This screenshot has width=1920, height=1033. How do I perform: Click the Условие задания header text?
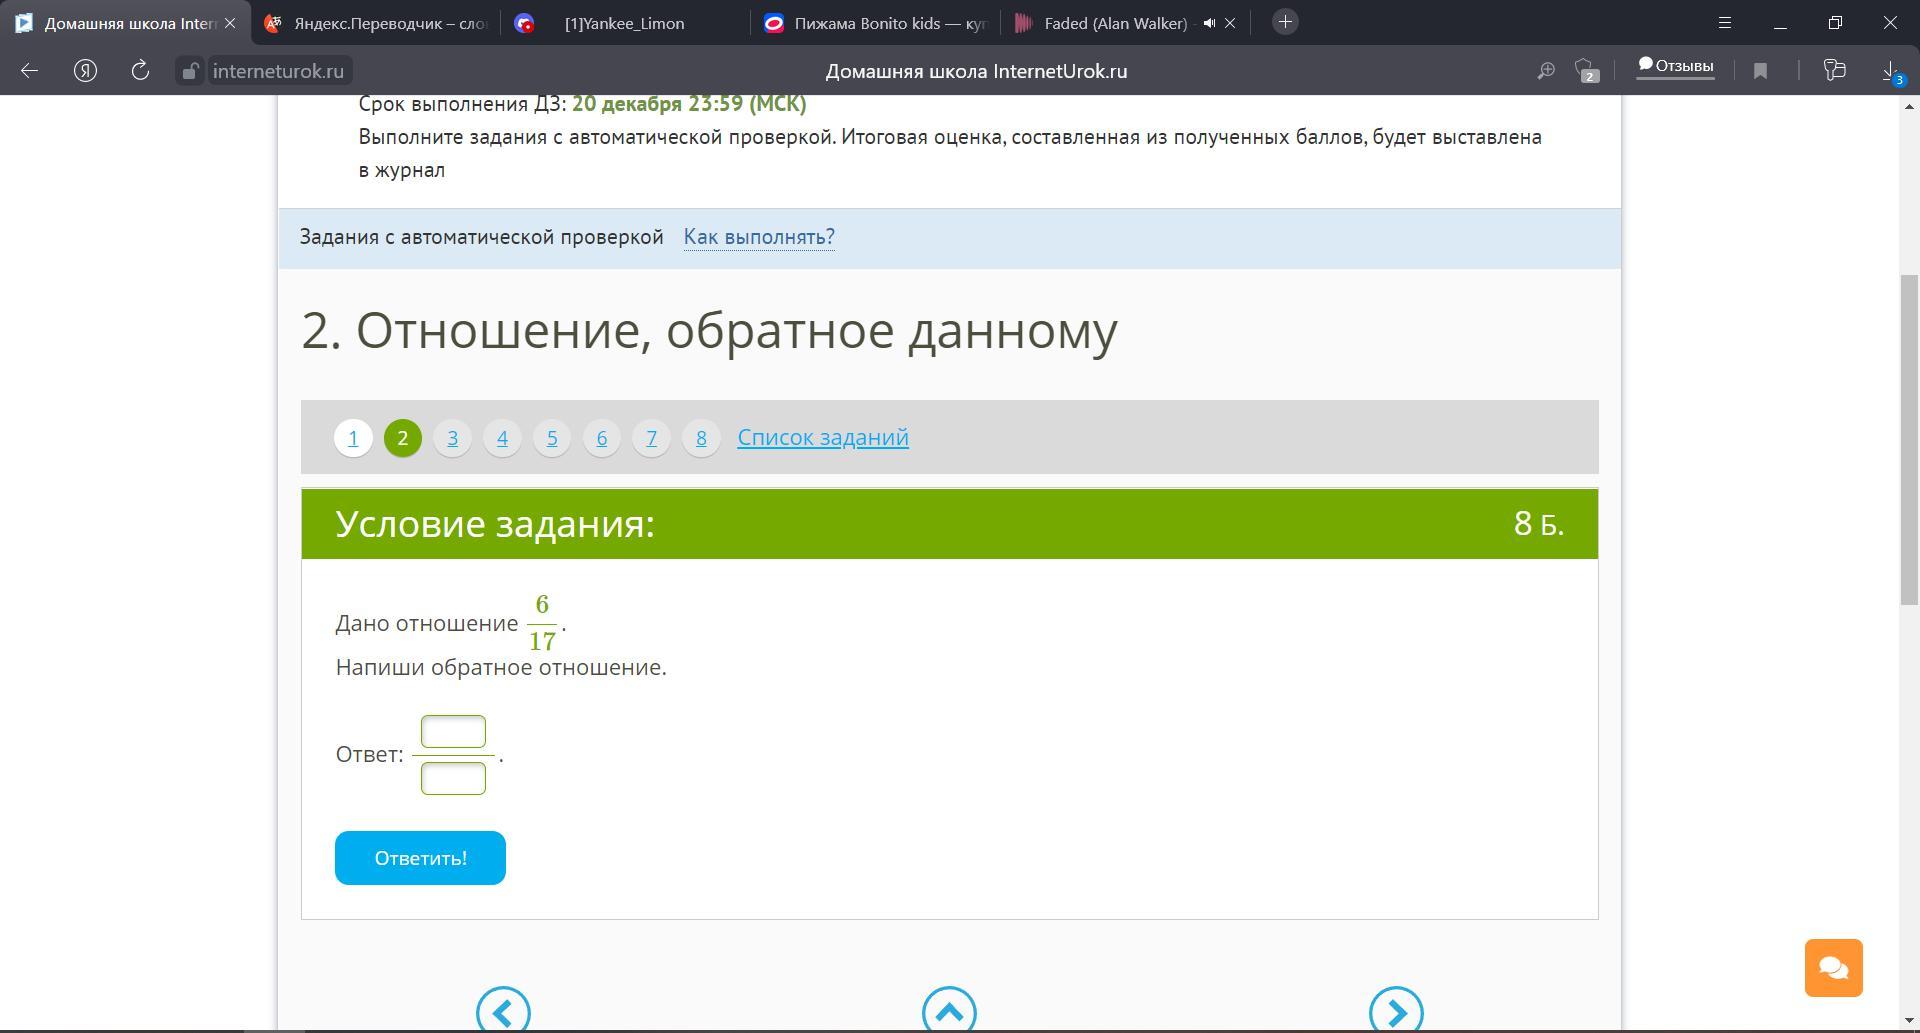pos(495,524)
